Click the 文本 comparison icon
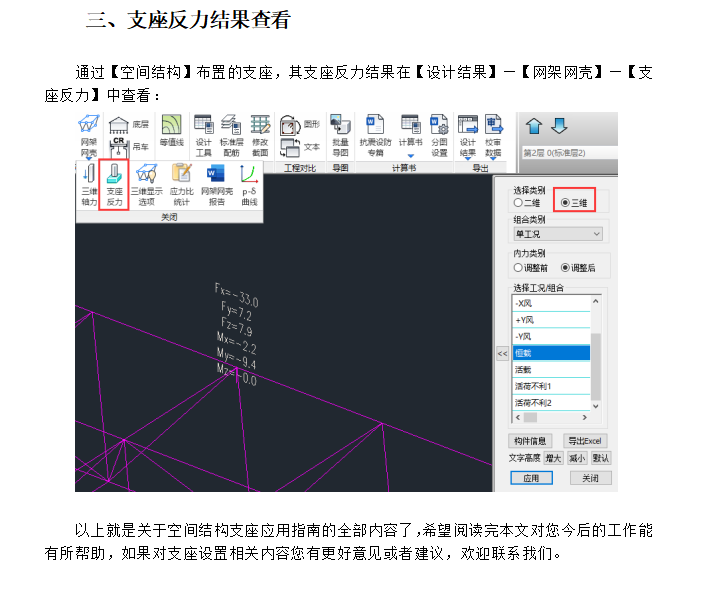 point(290,148)
